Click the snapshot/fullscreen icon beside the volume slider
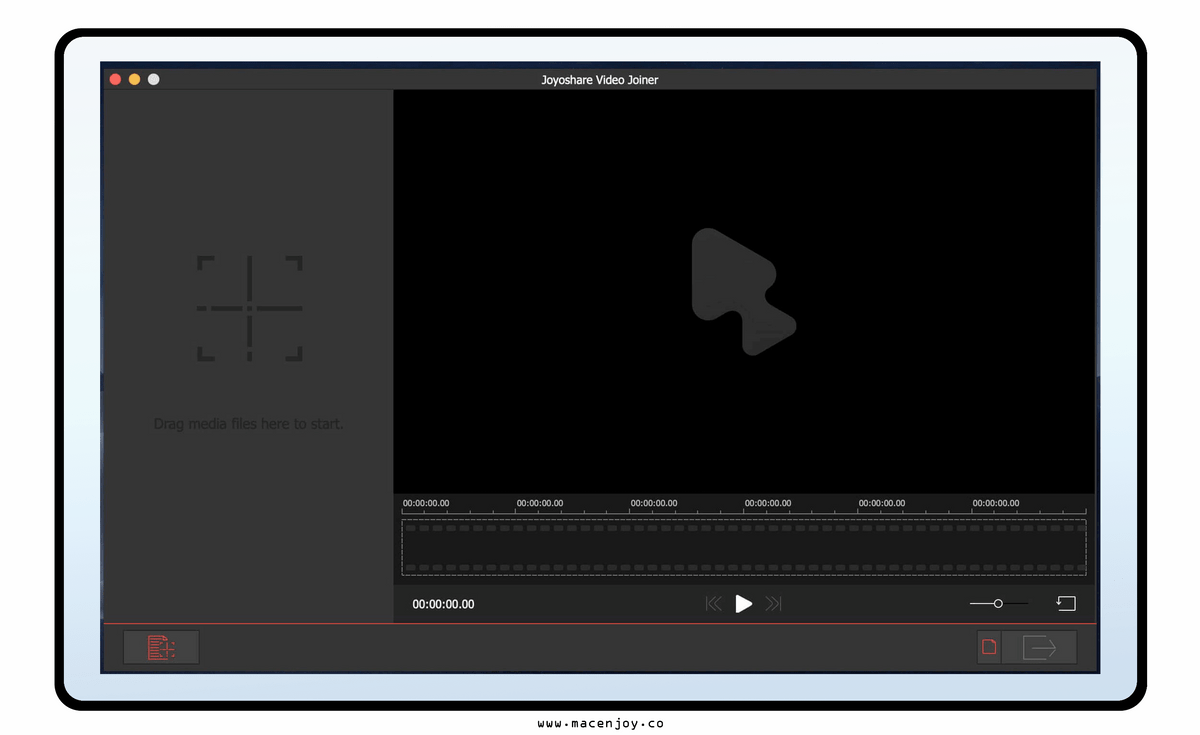The height and width of the screenshot is (735, 1200). click(x=1066, y=604)
